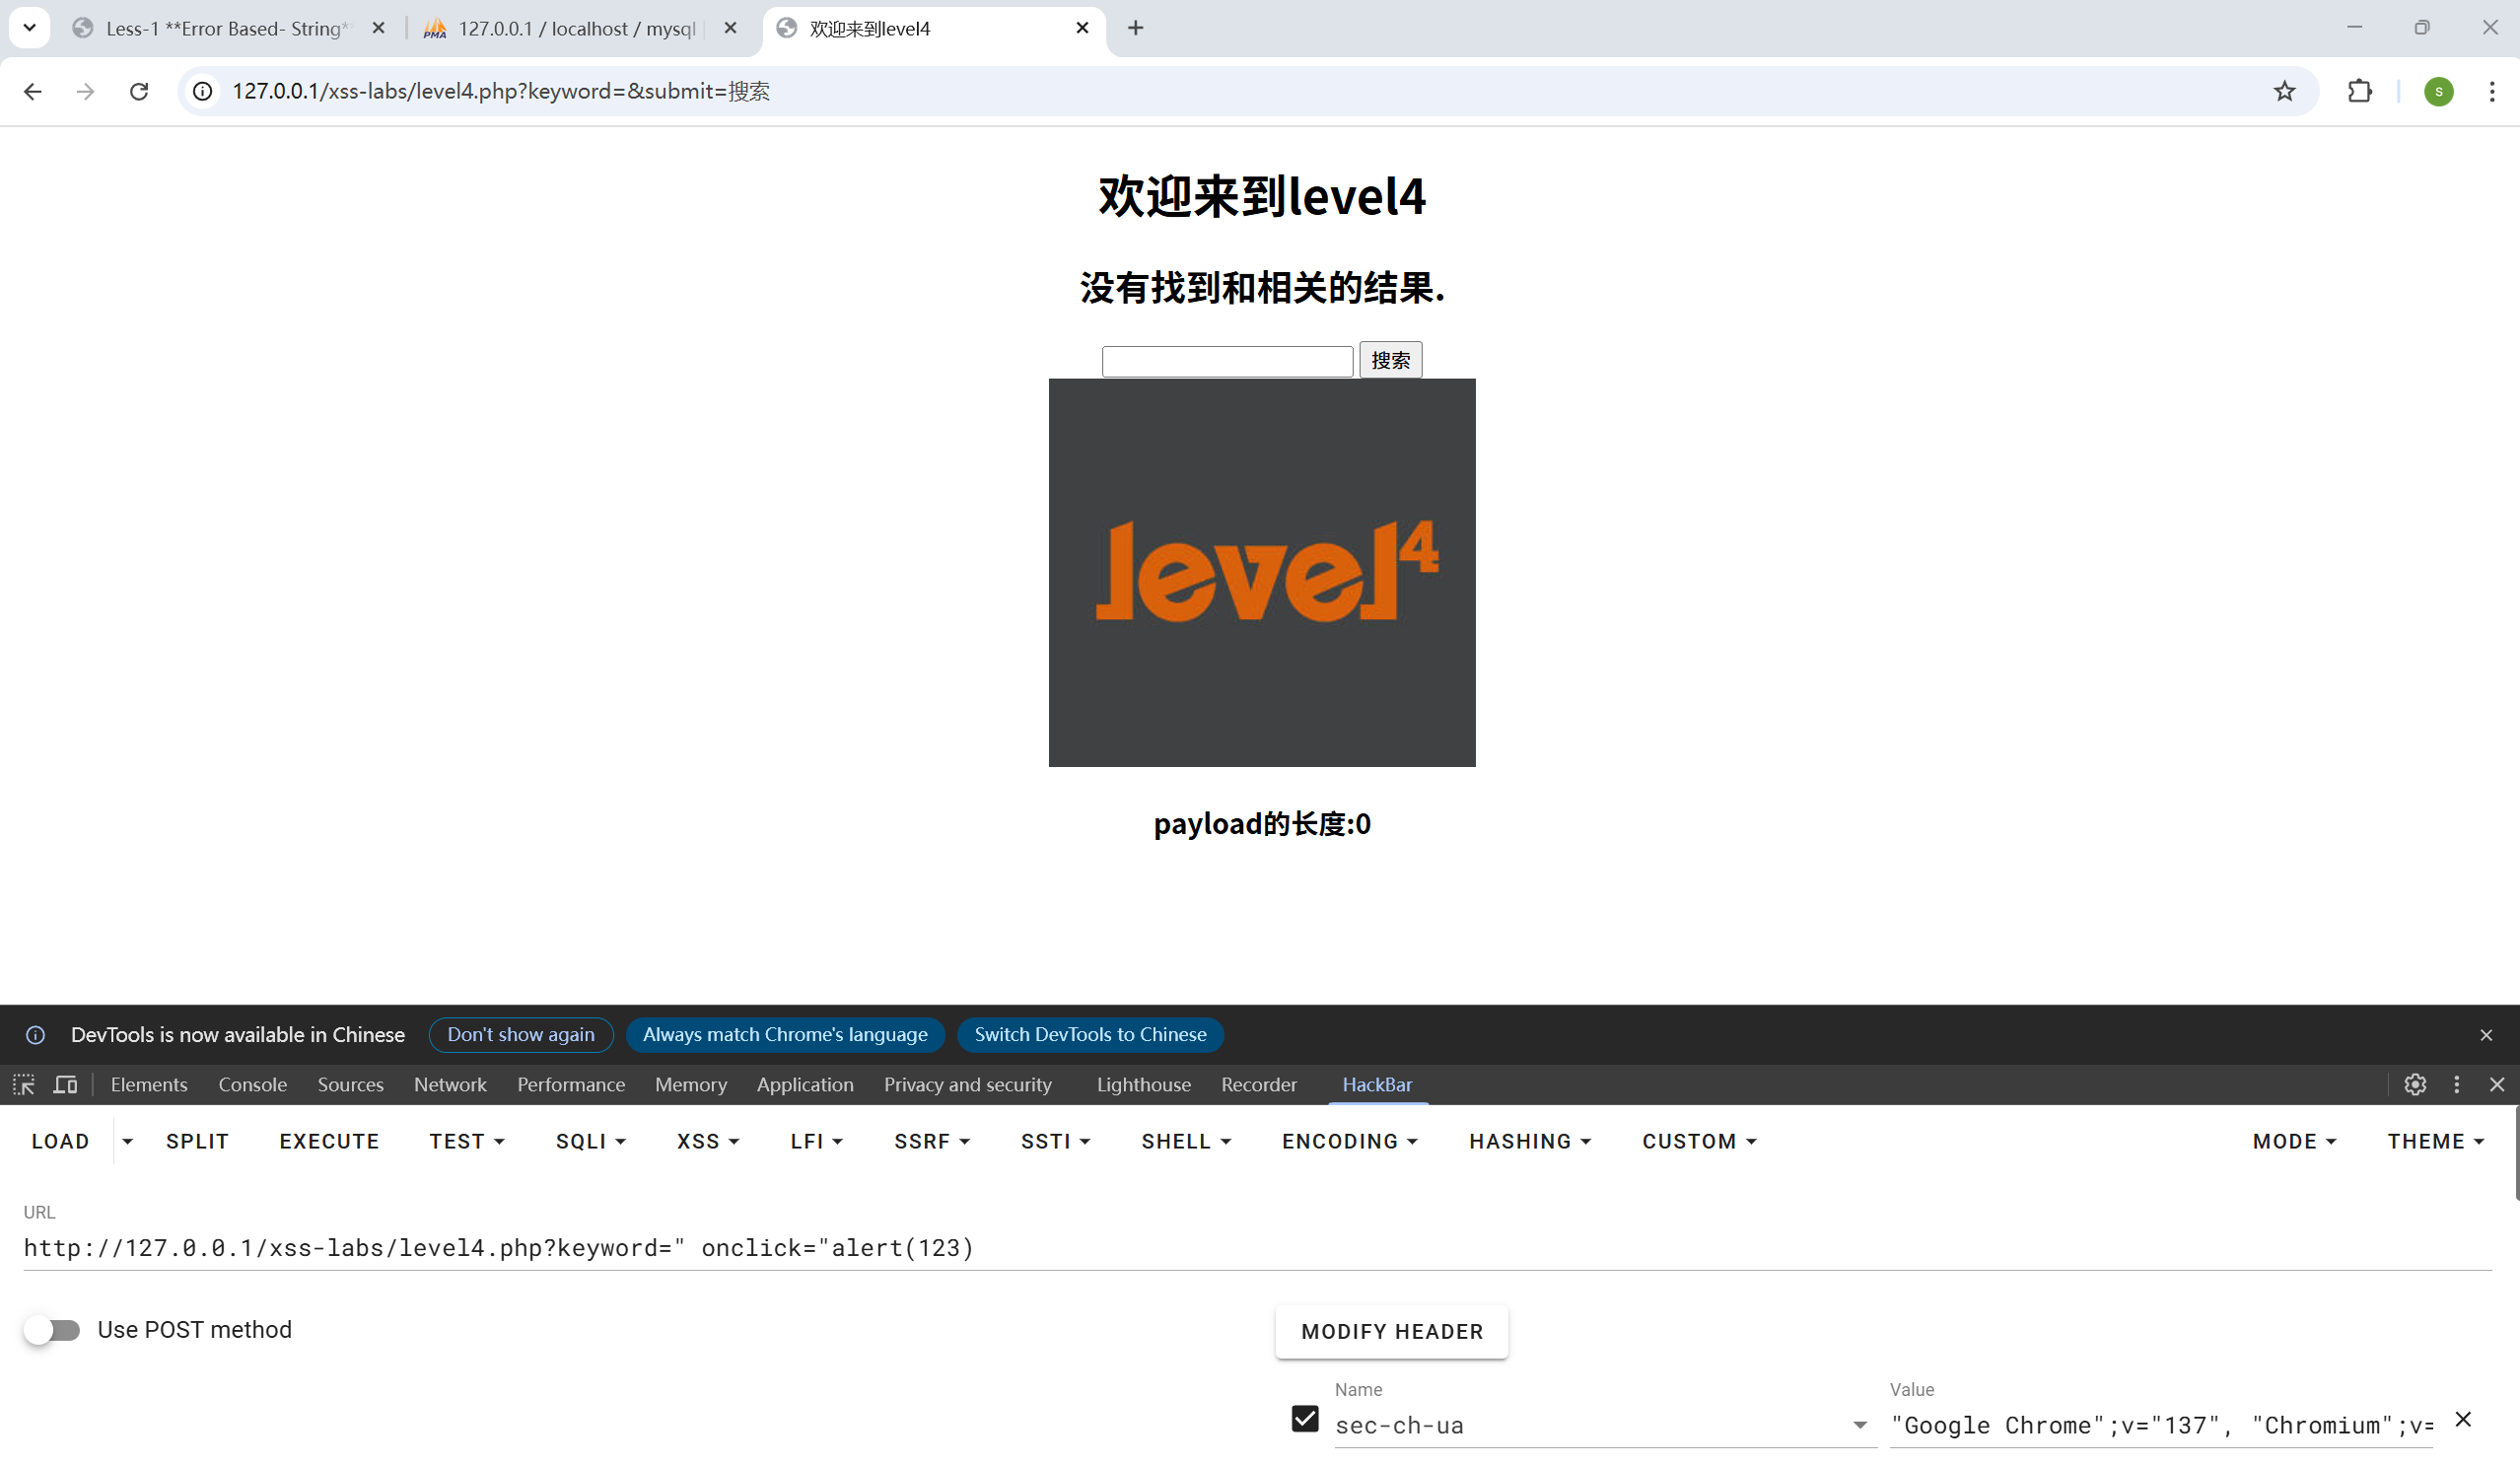Click the 搜索 search button

click(1390, 359)
